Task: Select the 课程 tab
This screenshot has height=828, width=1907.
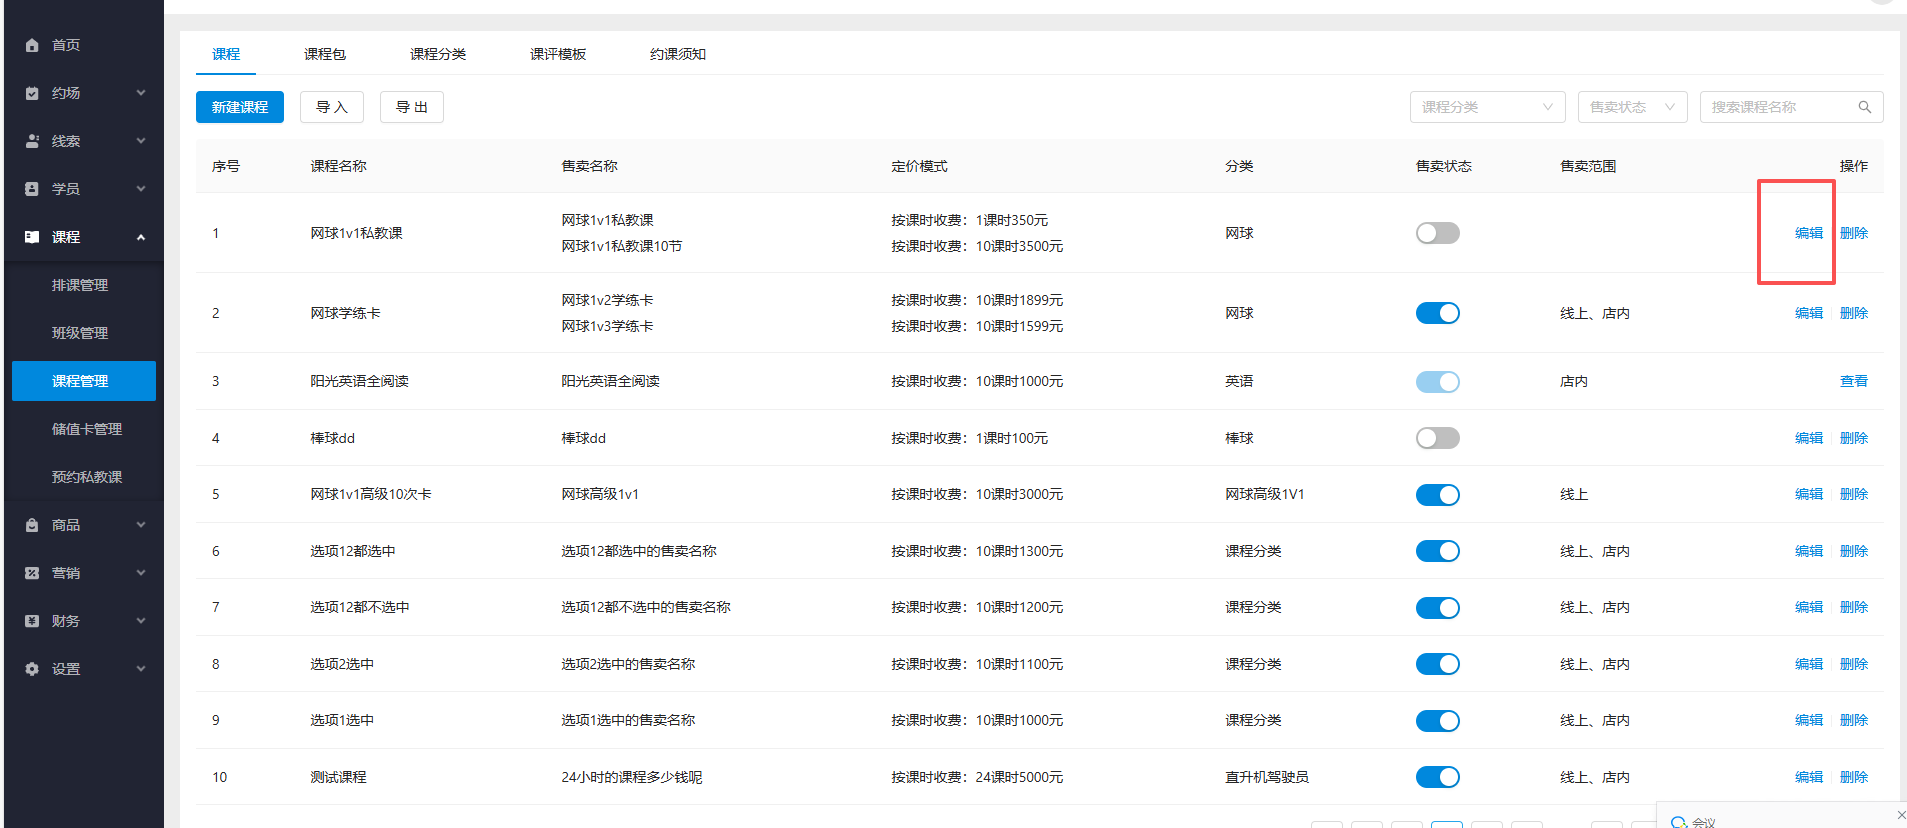Action: point(226,54)
